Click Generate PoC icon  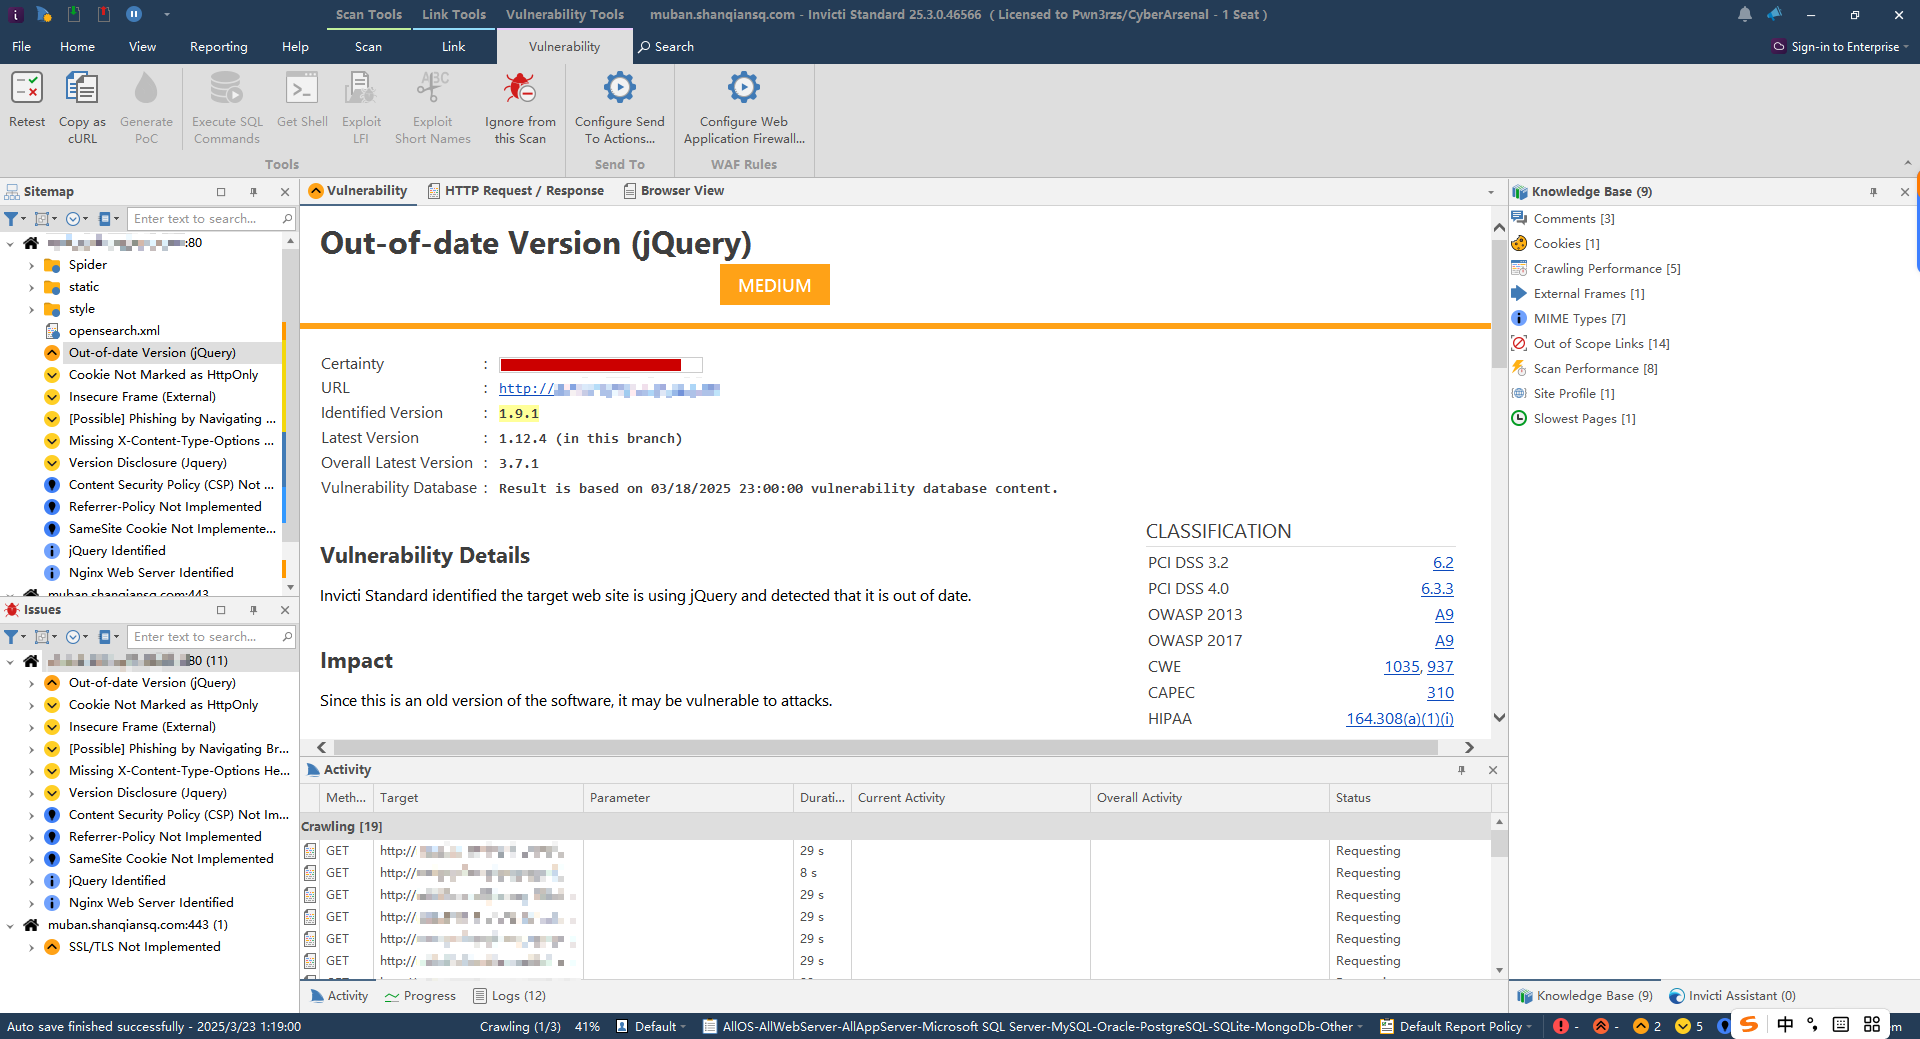146,88
